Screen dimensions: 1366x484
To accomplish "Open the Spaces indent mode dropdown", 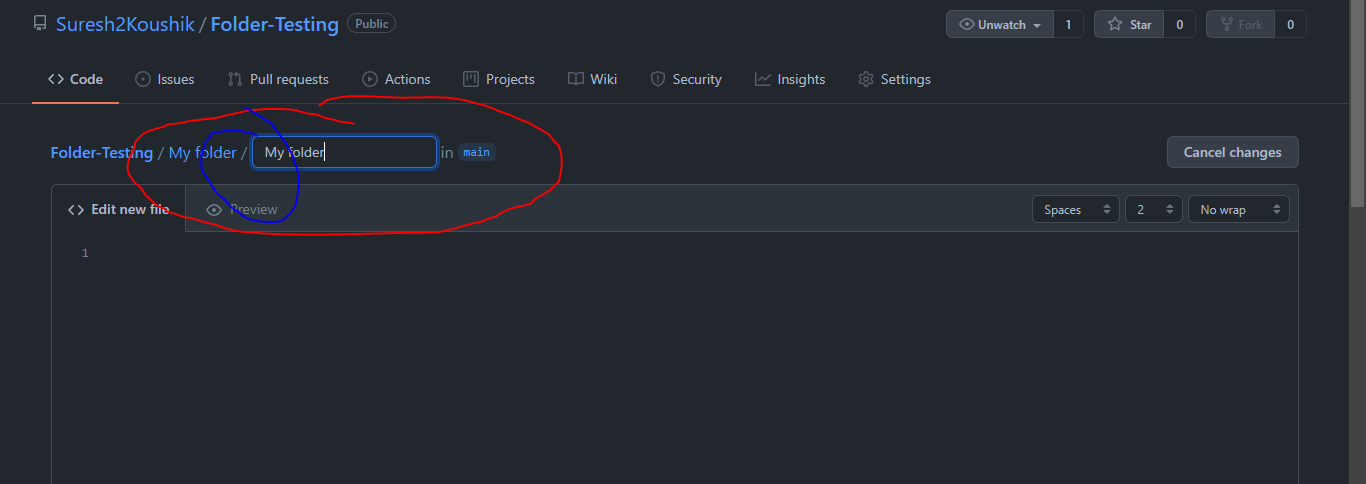I will click(x=1076, y=209).
